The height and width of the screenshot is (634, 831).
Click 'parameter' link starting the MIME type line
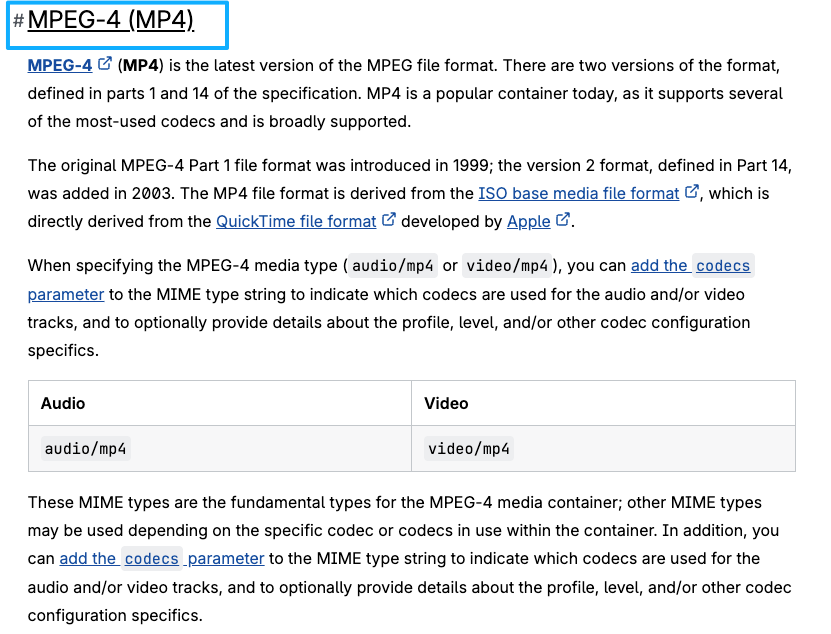66,295
